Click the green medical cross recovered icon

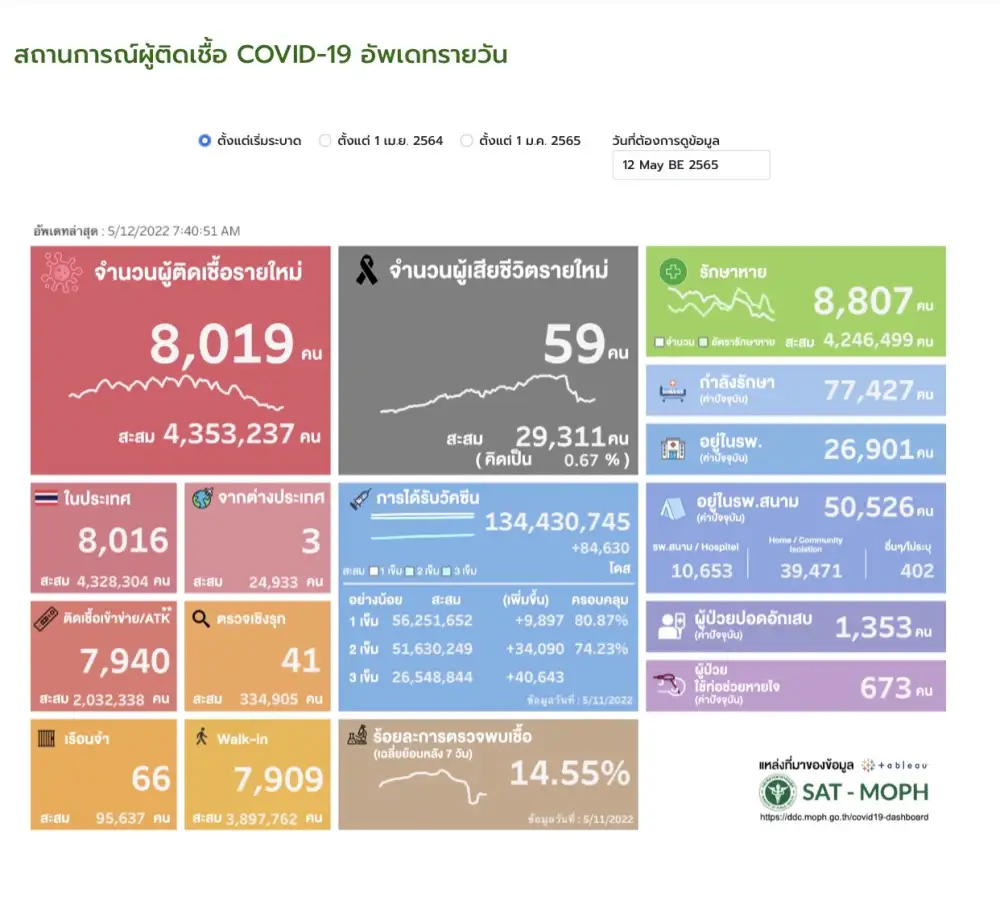[x=673, y=272]
